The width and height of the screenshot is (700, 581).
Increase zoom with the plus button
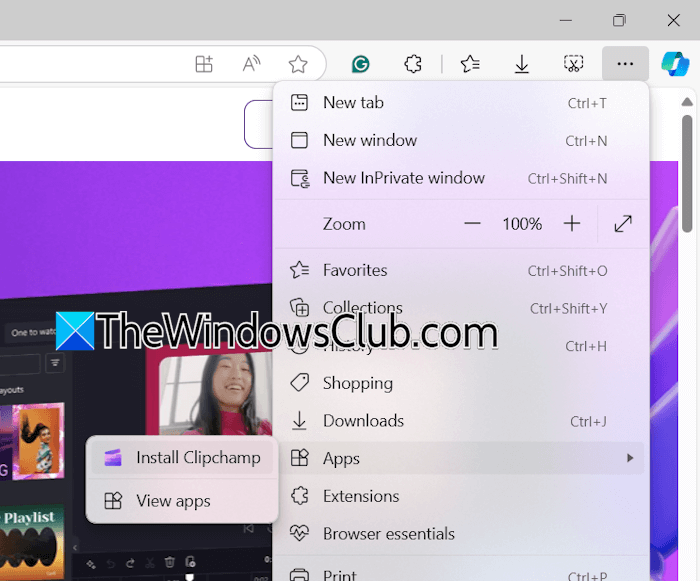coord(572,223)
